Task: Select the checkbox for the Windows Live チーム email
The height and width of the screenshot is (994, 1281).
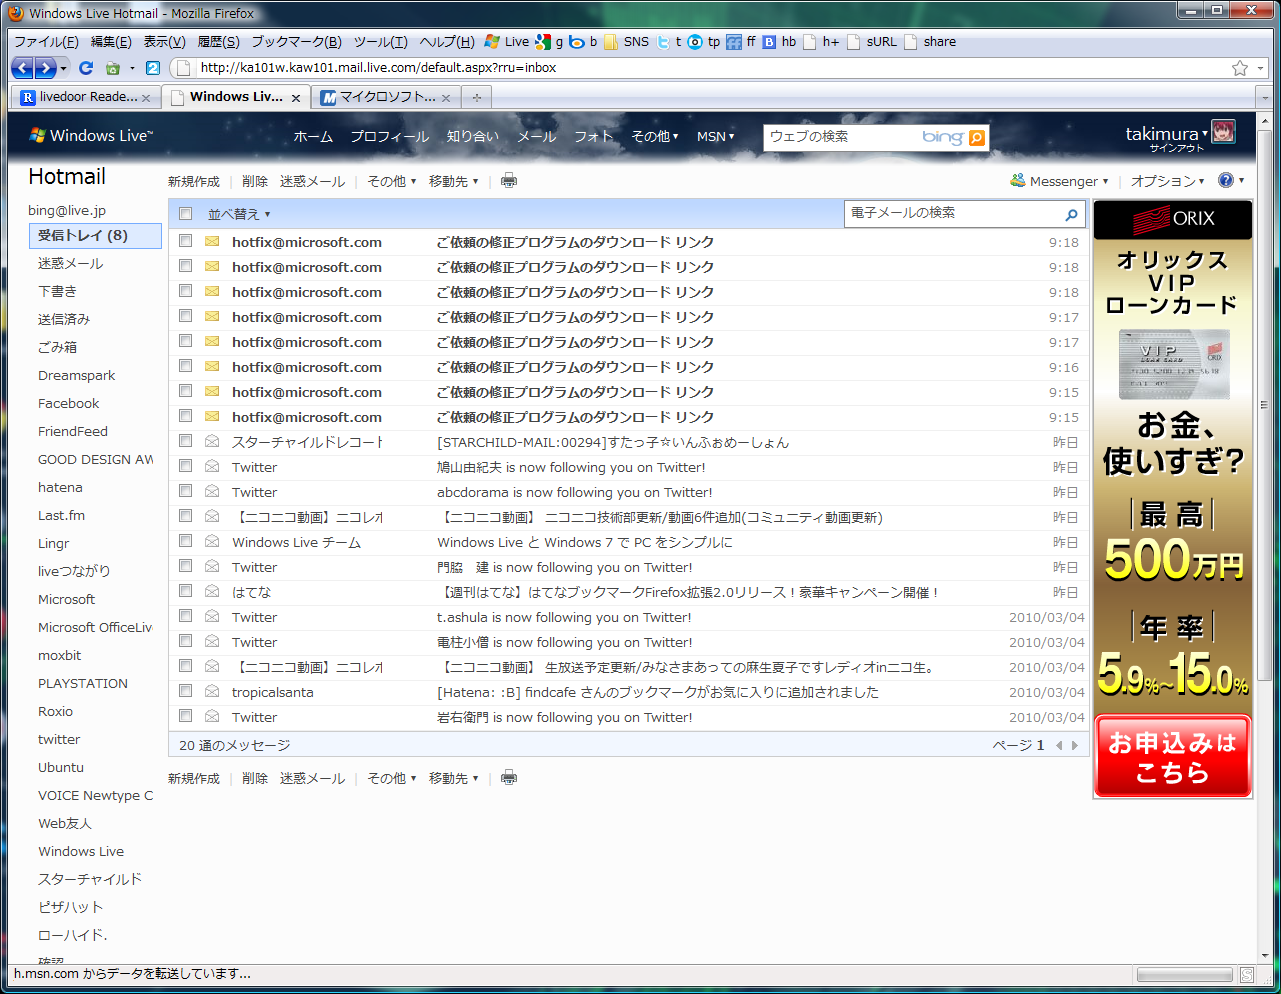Action: coord(185,541)
